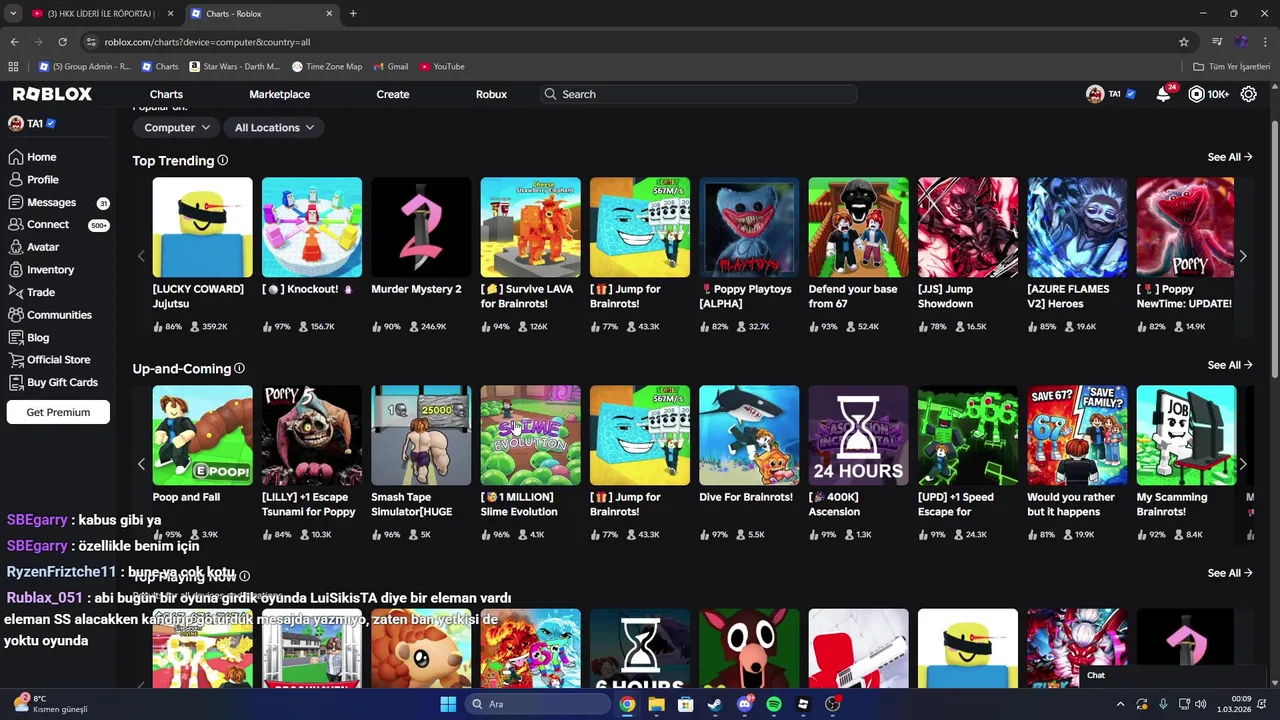Bookmark this page with the star icon
This screenshot has width=1280, height=720.
pos(1184,42)
